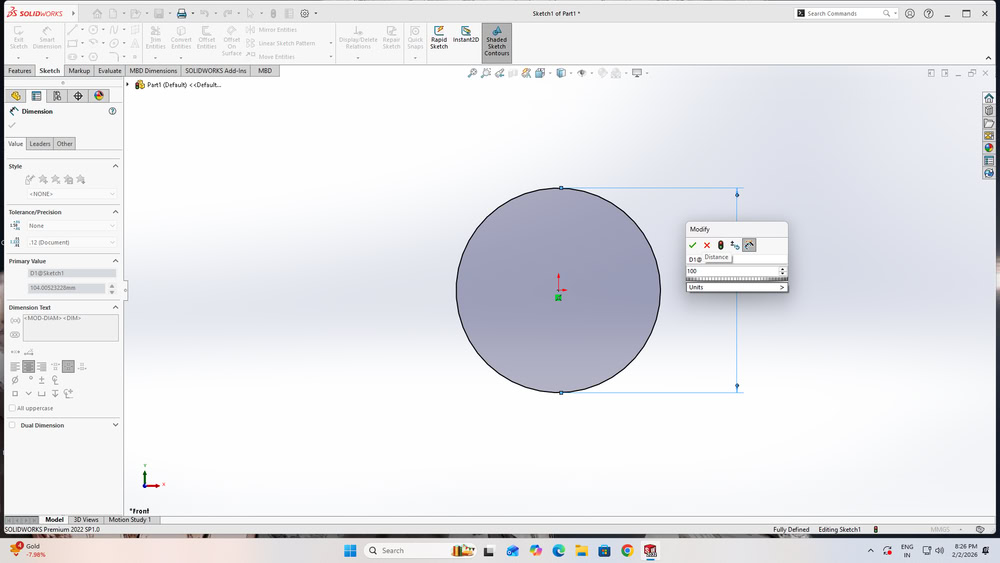
Task: Open the Units flyout in Modify dialog
Action: click(x=737, y=287)
